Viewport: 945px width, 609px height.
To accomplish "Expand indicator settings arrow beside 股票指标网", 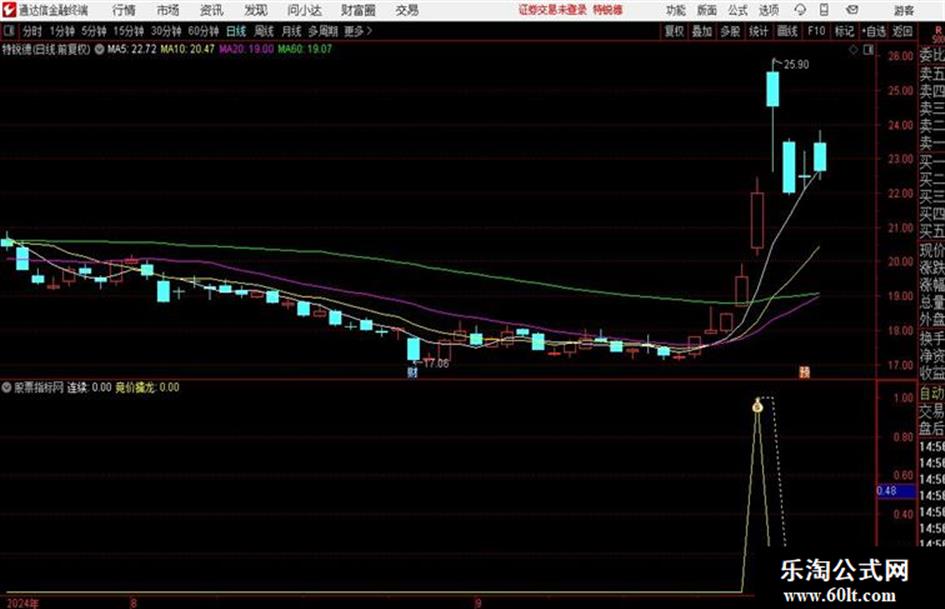I will click(x=7, y=388).
